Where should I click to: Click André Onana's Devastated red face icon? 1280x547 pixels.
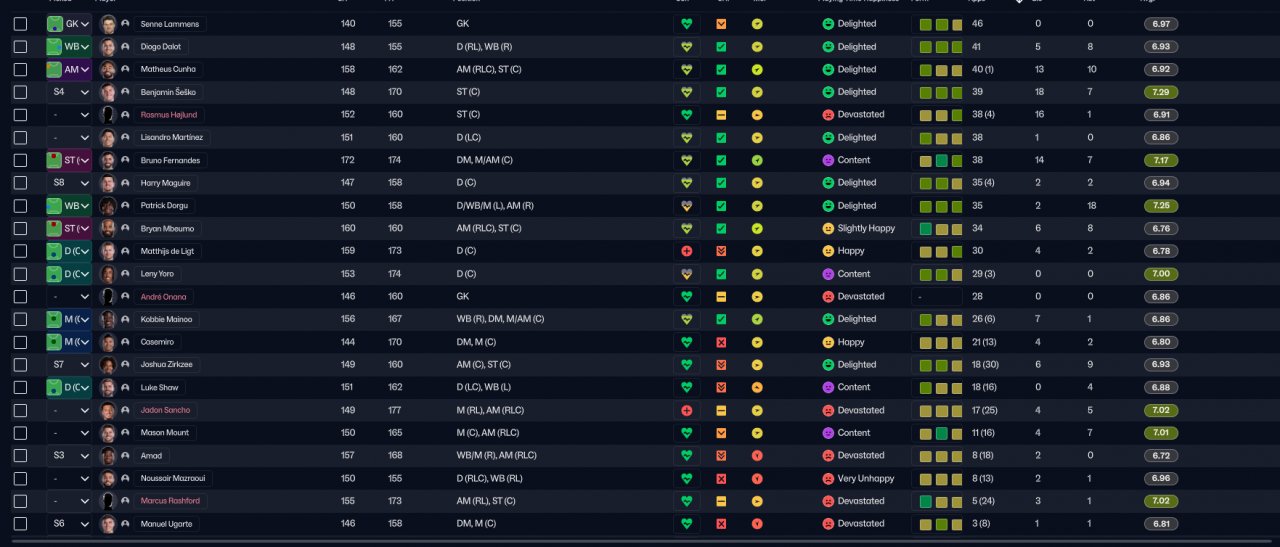[828, 297]
